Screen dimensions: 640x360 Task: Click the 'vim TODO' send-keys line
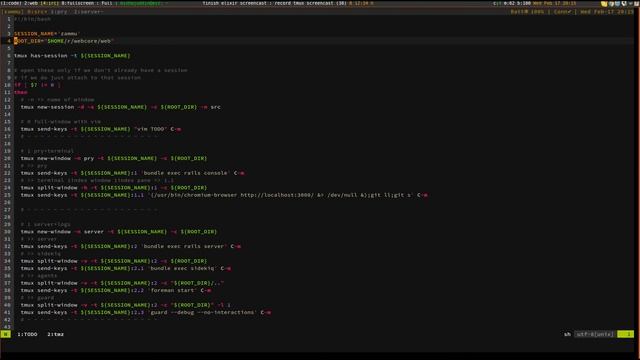pos(101,129)
